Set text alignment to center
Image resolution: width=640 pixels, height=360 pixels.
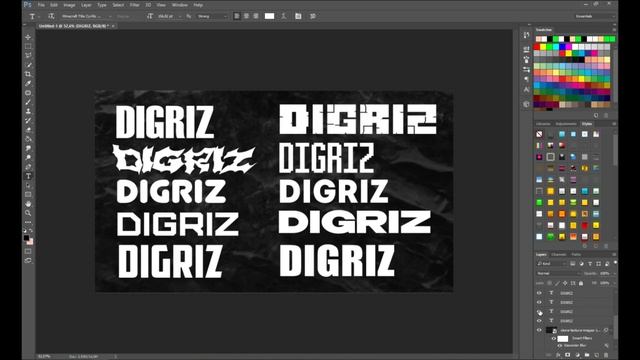[x=246, y=16]
